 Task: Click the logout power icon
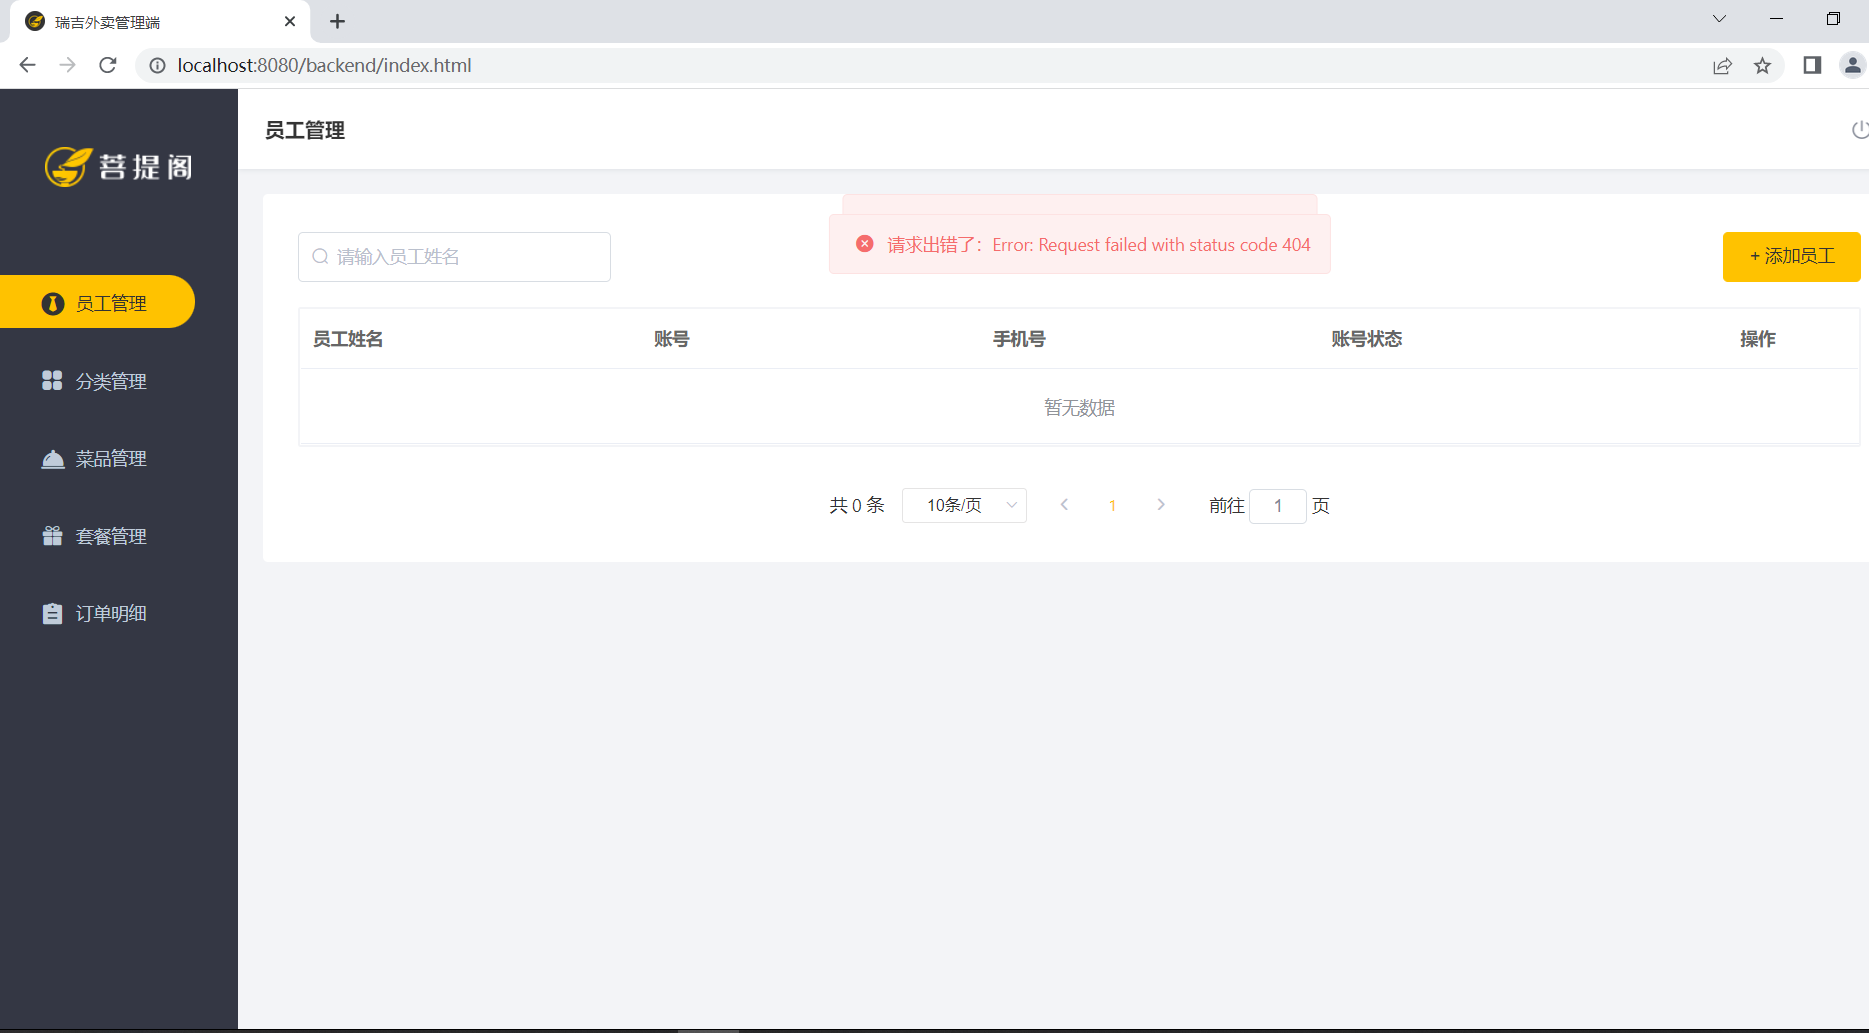coord(1859,130)
